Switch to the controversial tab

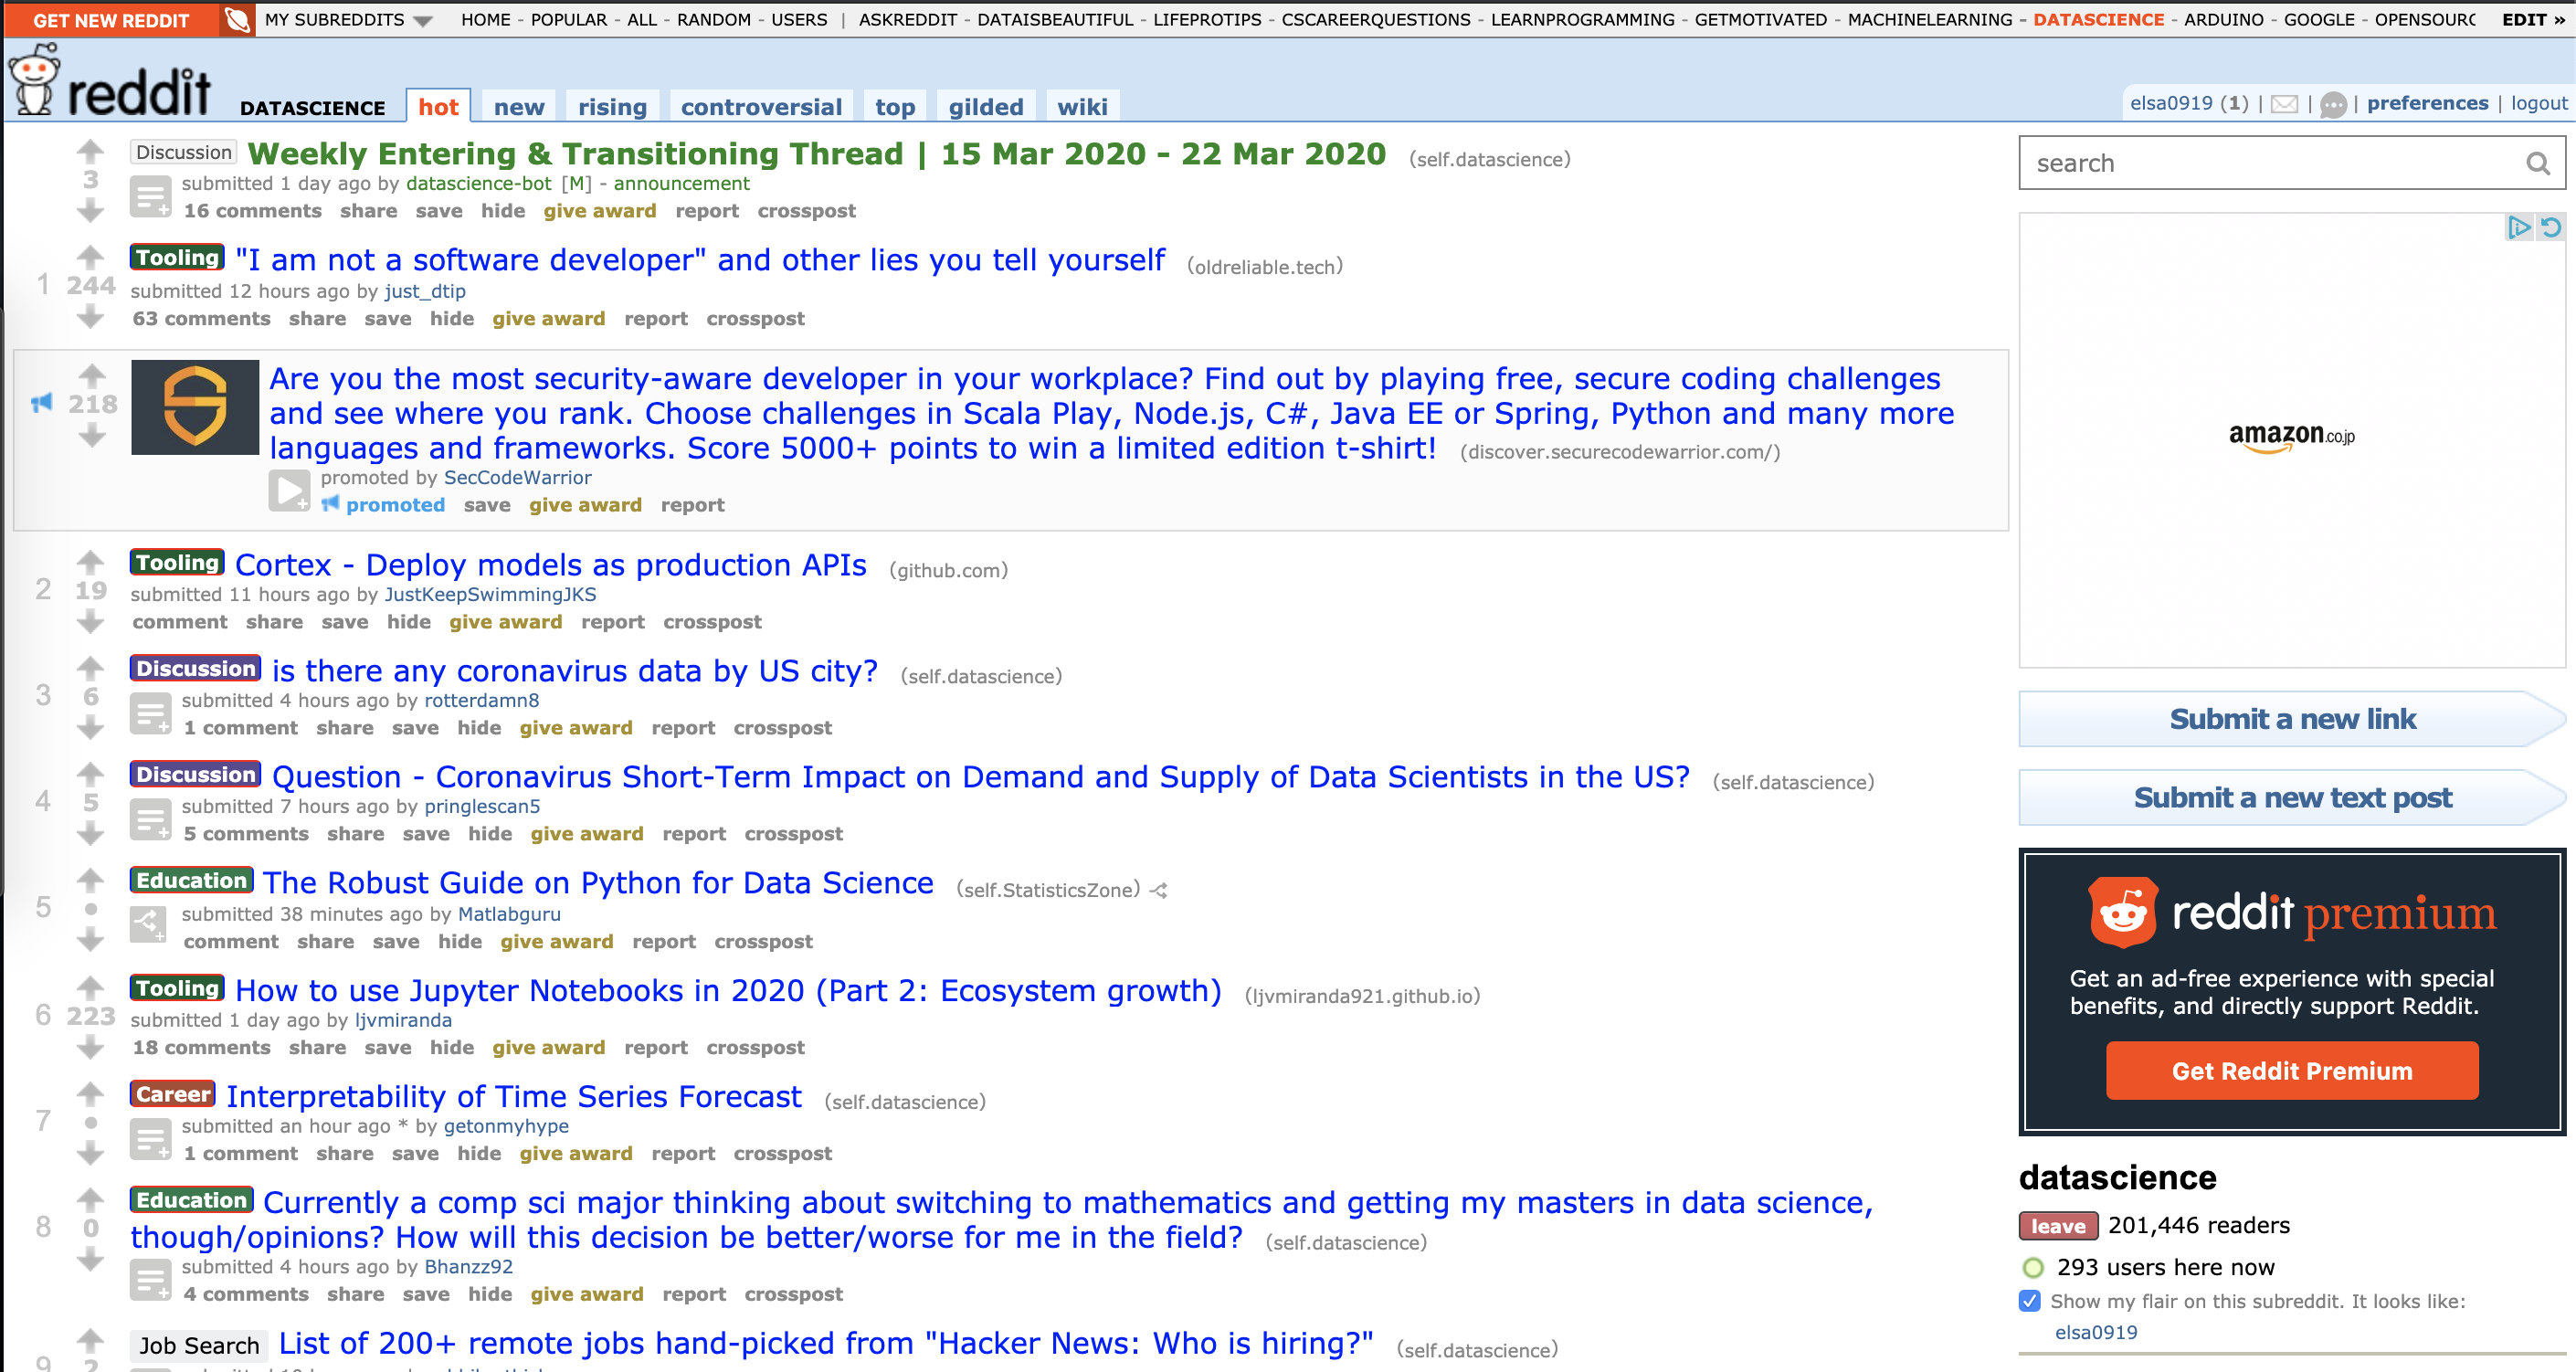coord(761,107)
